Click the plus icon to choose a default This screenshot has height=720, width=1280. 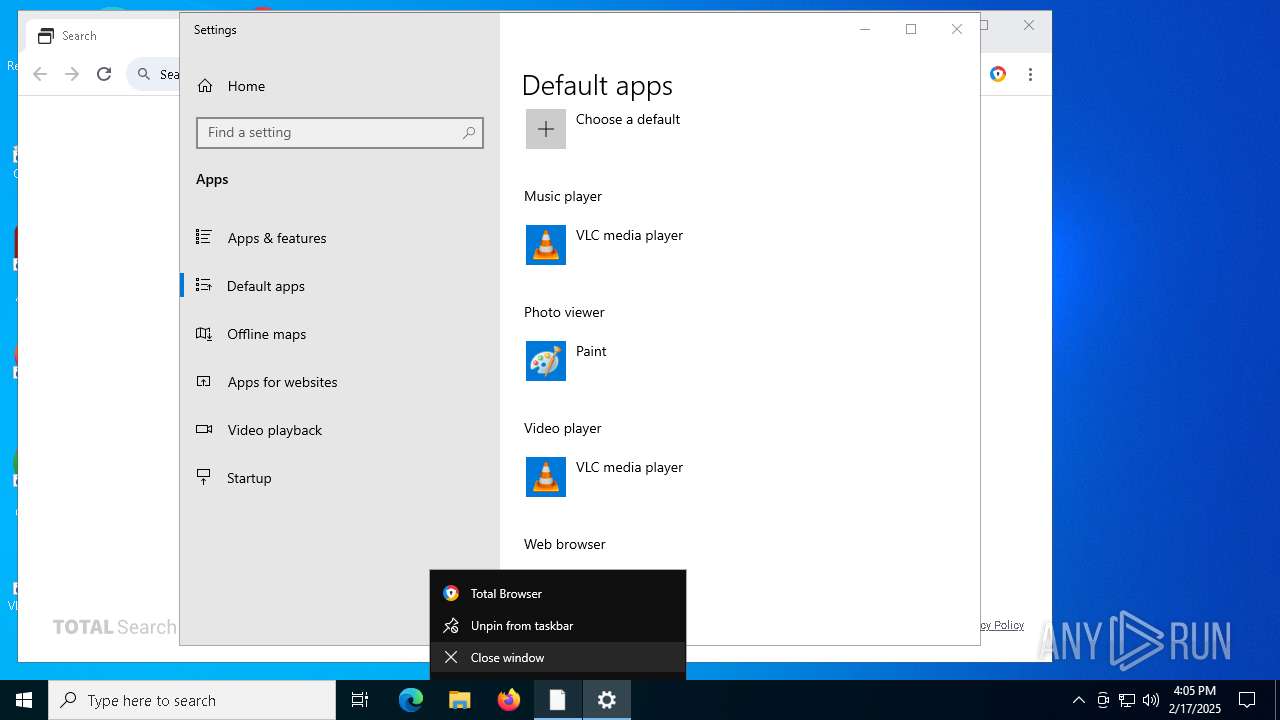[546, 129]
